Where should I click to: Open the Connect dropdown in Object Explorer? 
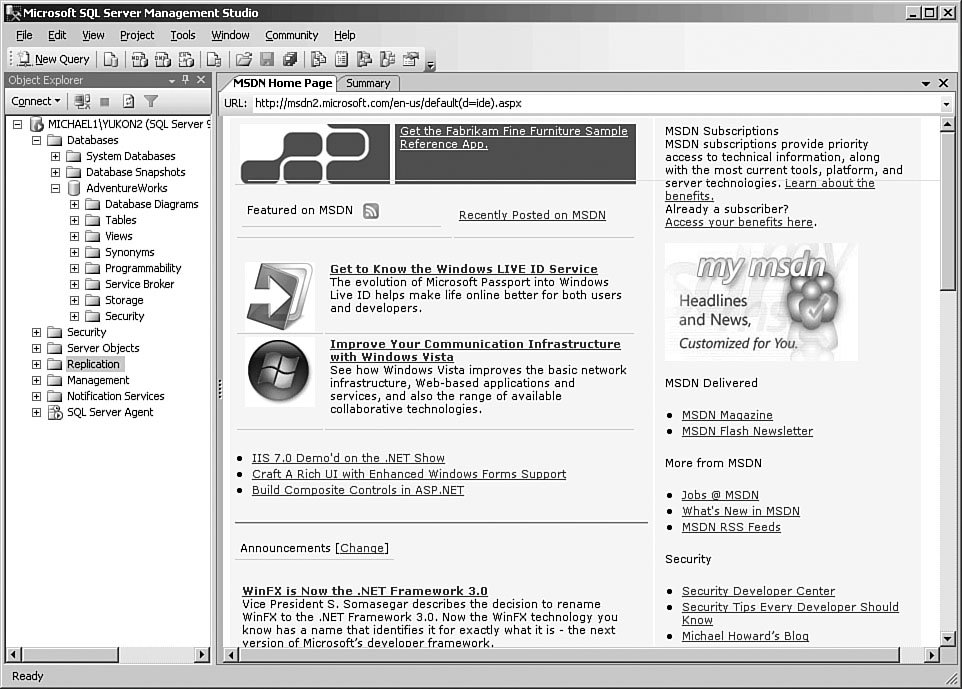coord(36,101)
